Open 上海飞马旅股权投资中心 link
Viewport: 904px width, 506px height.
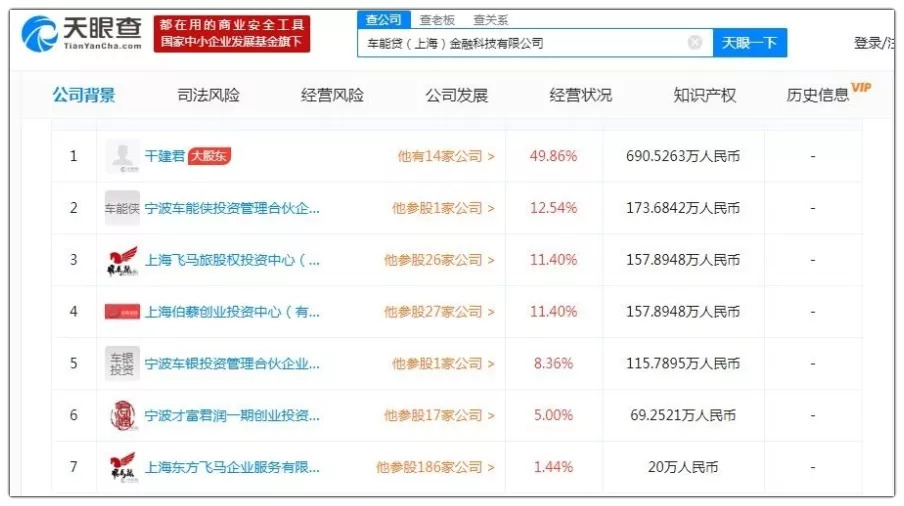pyautogui.click(x=232, y=260)
